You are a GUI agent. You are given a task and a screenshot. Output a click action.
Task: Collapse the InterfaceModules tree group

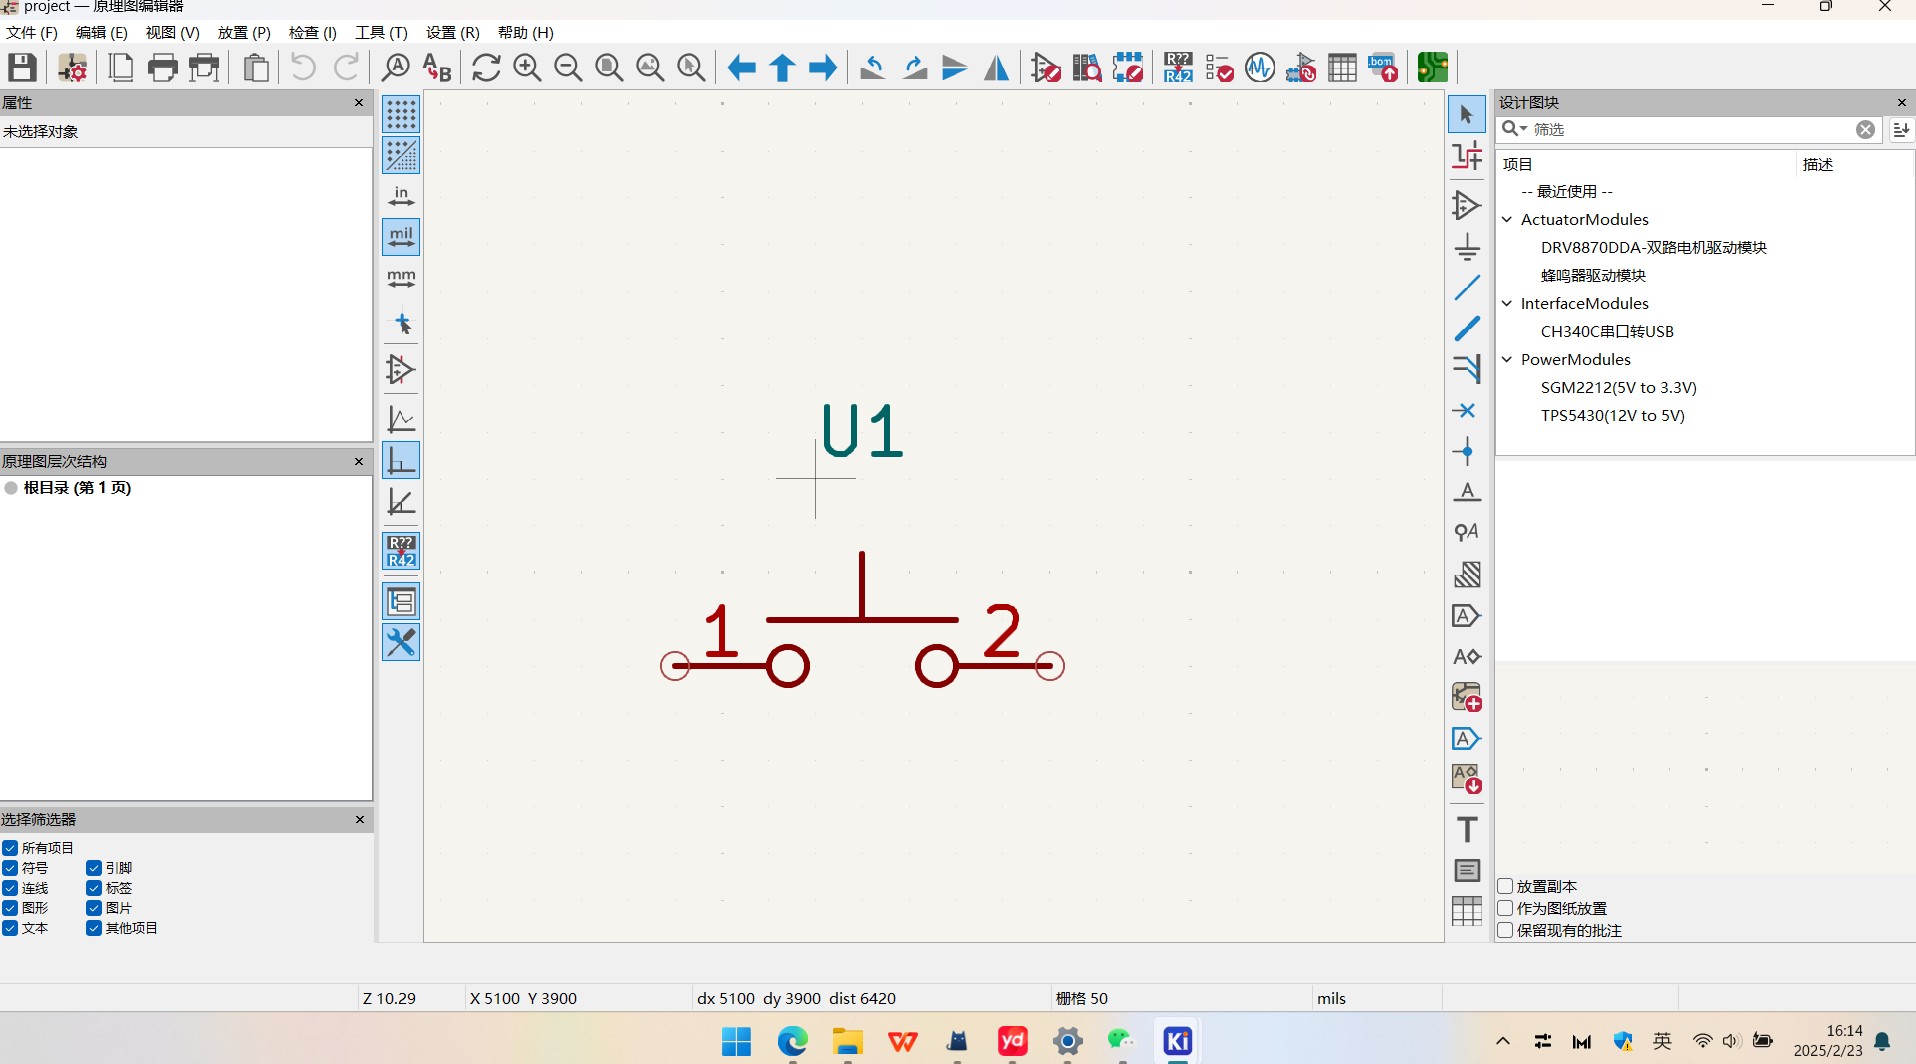click(1507, 303)
